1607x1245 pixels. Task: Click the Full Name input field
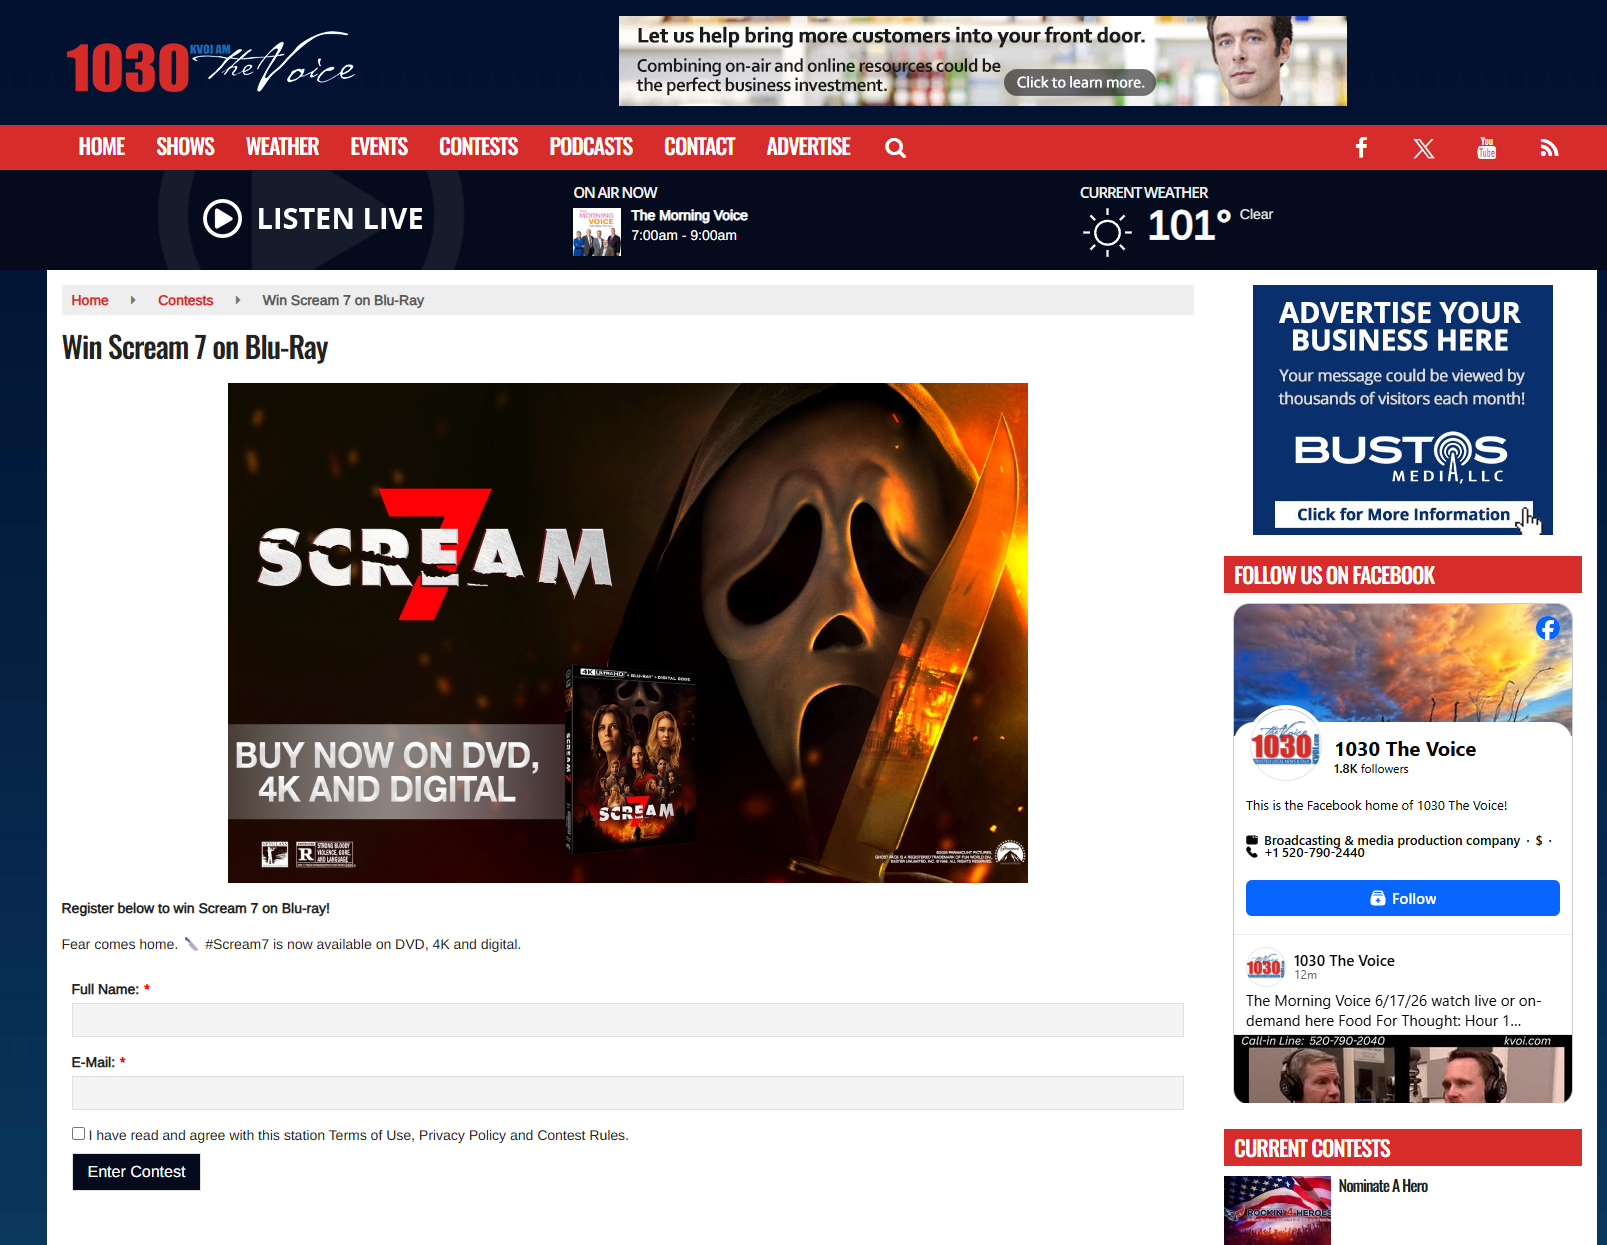tap(627, 1020)
